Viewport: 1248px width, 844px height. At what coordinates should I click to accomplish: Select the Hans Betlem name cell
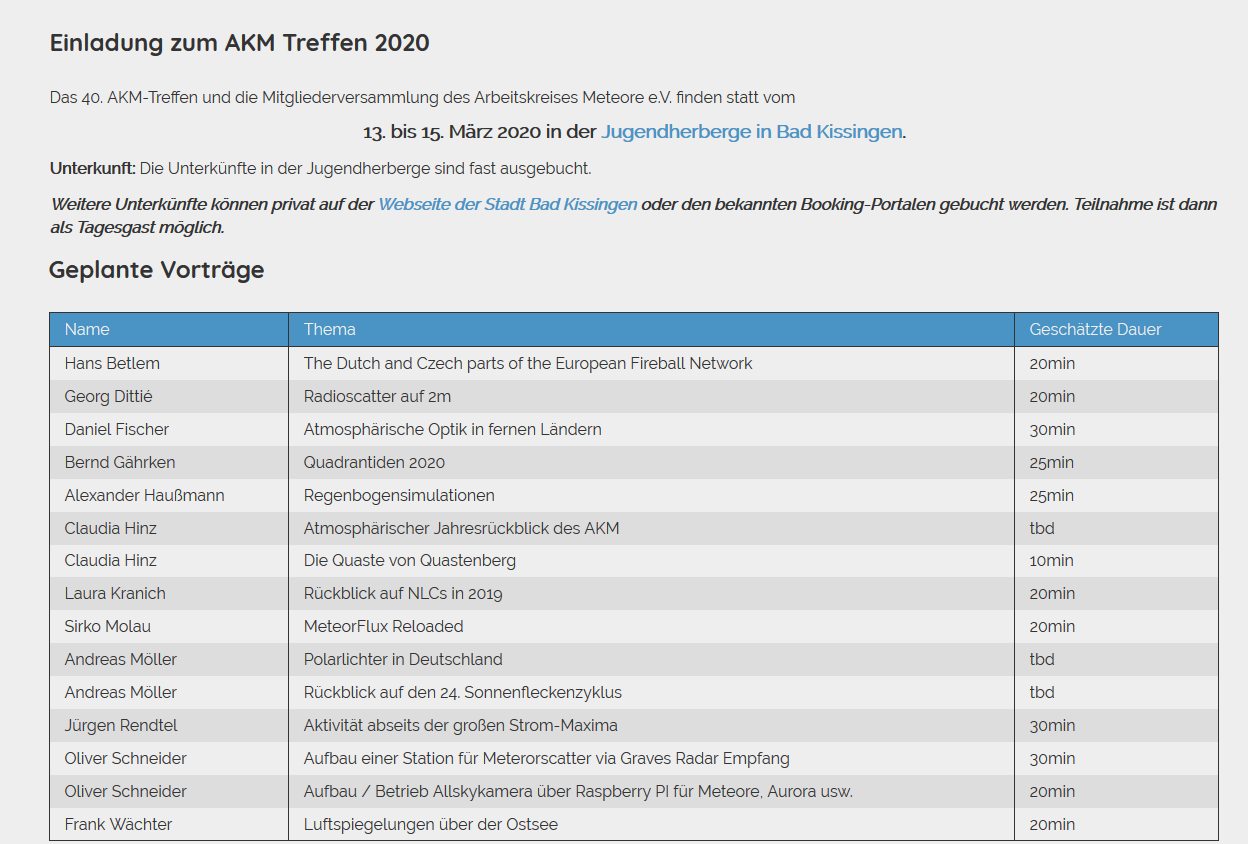click(x=112, y=363)
